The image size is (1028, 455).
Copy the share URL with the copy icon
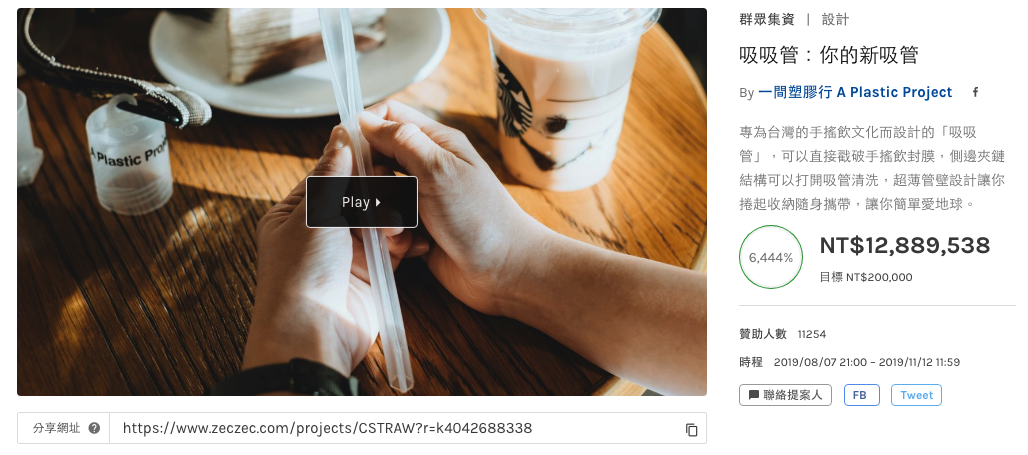(691, 429)
